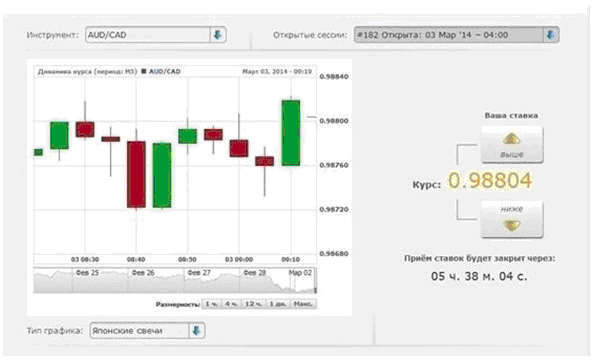
Task: Open the Тип графика dropdown arrow
Action: (197, 331)
